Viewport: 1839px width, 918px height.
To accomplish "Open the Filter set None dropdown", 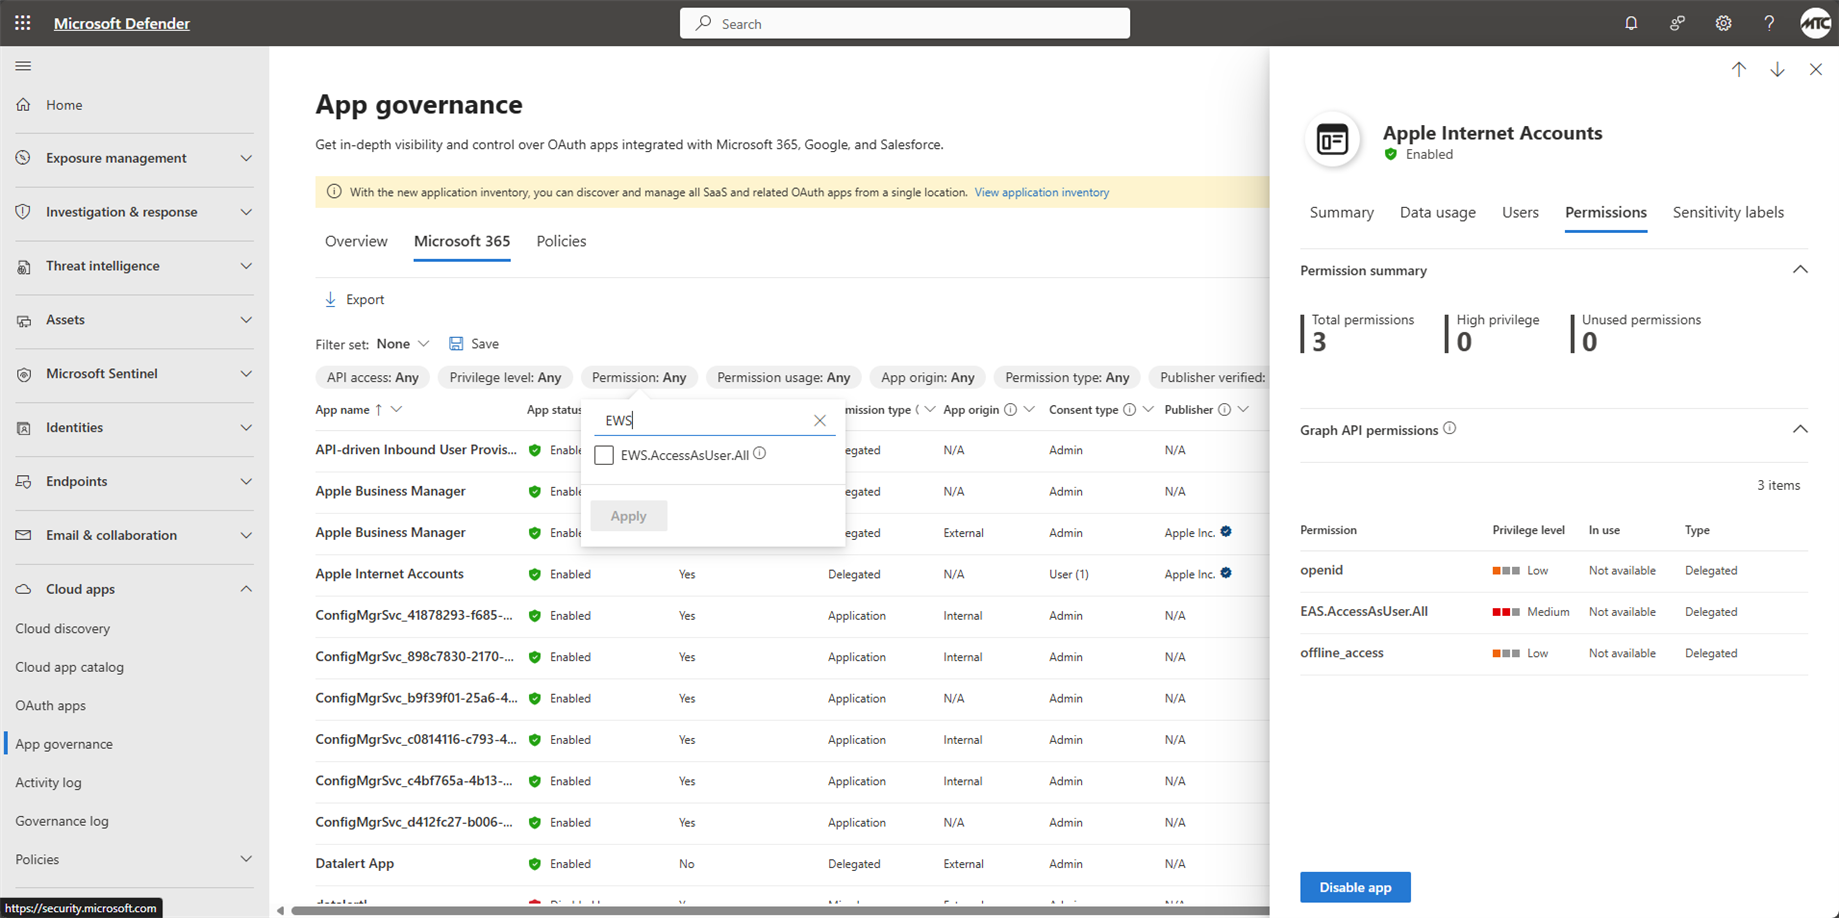I will tap(403, 343).
